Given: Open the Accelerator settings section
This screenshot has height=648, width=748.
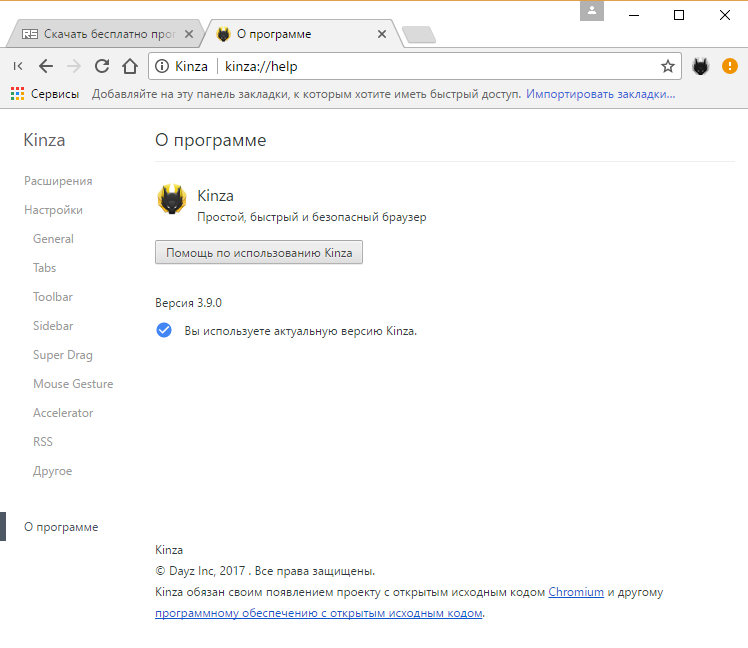Looking at the screenshot, I should click(x=63, y=413).
